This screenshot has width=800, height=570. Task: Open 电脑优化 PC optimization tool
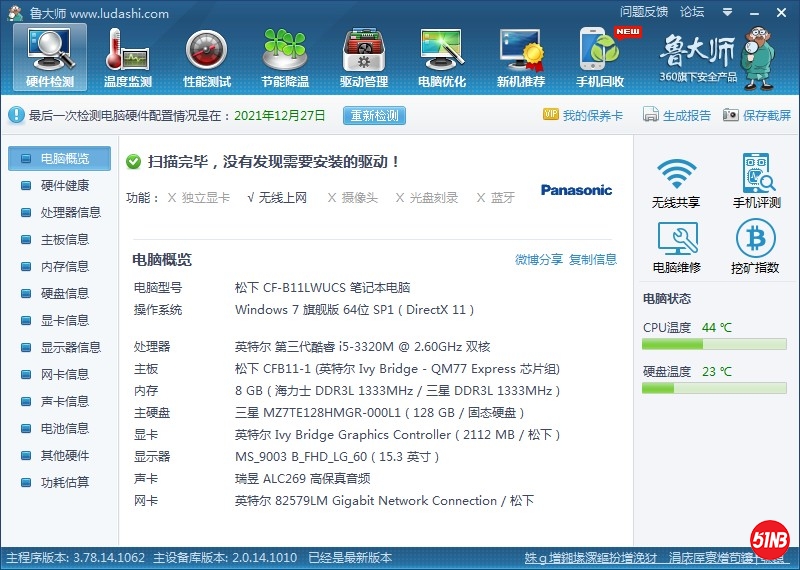(x=442, y=56)
